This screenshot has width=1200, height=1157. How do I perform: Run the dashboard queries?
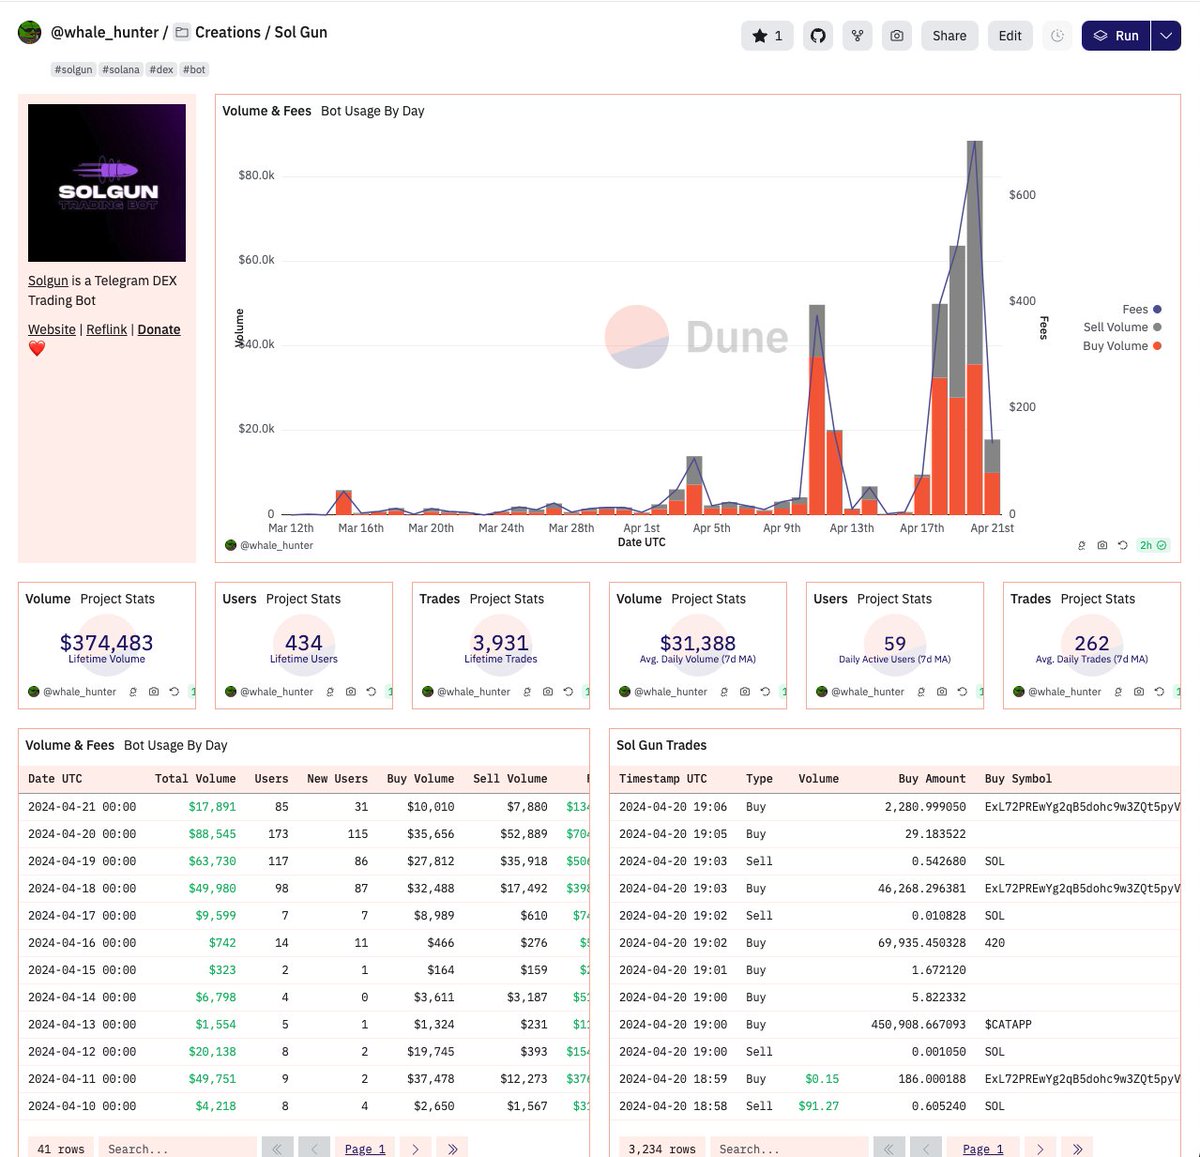(x=1116, y=35)
